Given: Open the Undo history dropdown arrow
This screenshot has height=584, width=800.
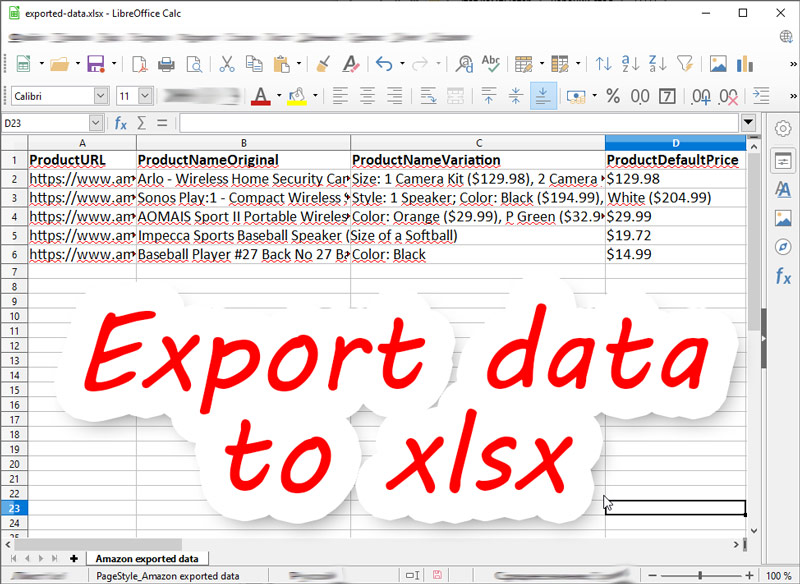Looking at the screenshot, I should (402, 64).
